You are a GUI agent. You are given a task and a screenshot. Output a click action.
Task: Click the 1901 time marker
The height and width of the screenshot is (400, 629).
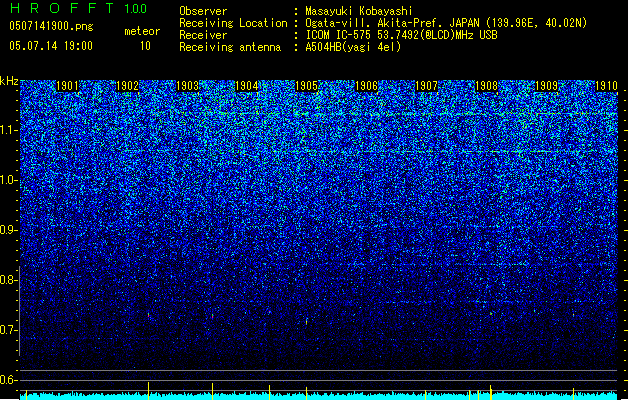(67, 86)
